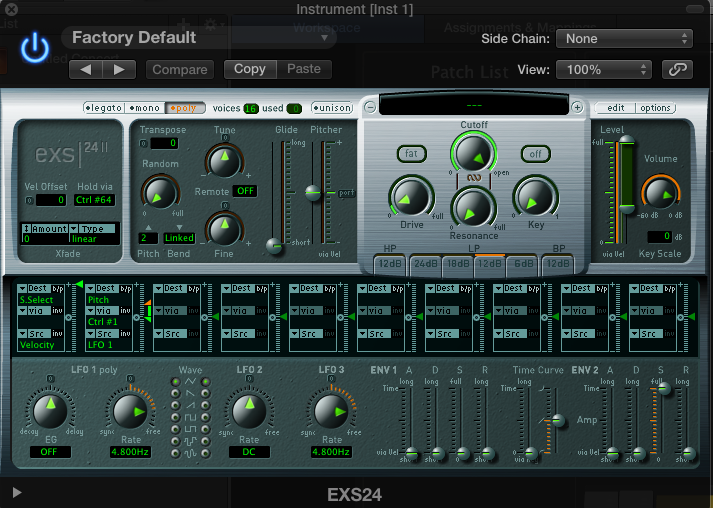Click the Time Curve slider handle

pyautogui.click(x=557, y=421)
